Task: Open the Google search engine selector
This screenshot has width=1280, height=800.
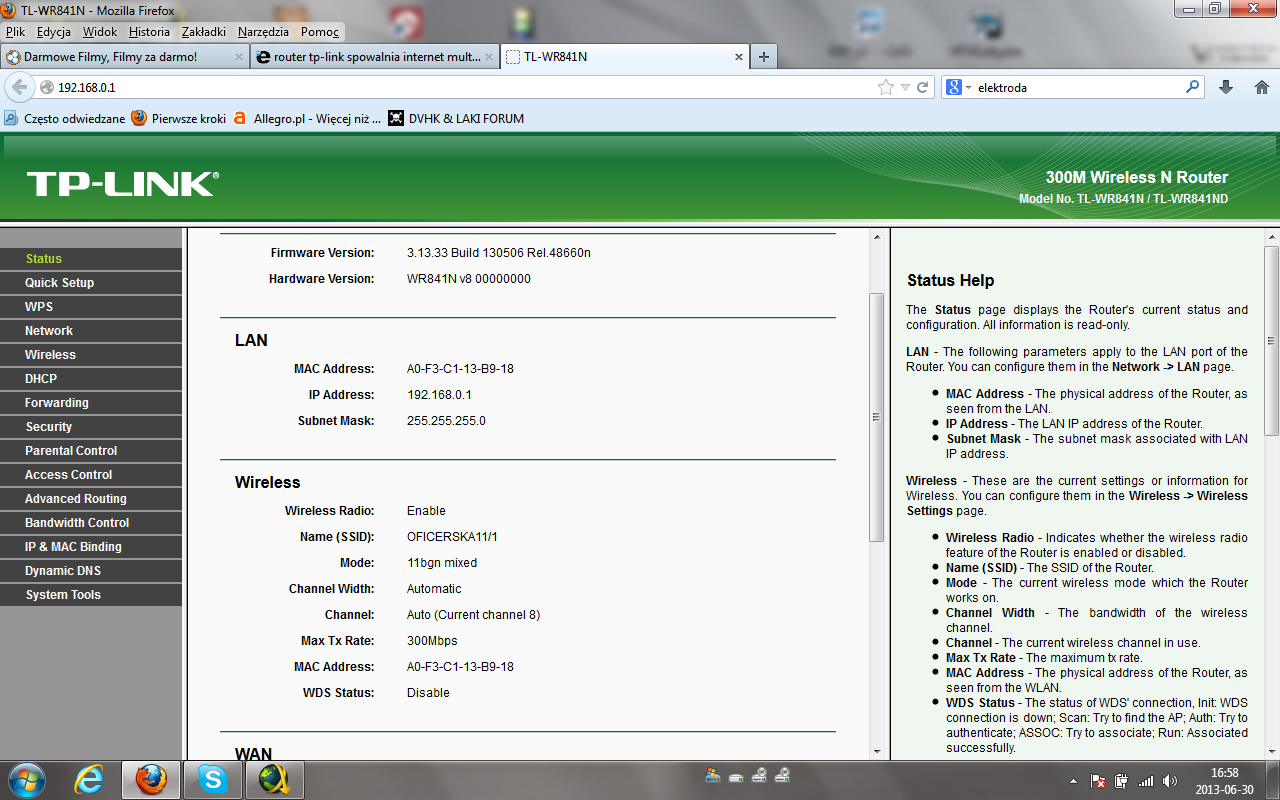Action: (x=959, y=87)
